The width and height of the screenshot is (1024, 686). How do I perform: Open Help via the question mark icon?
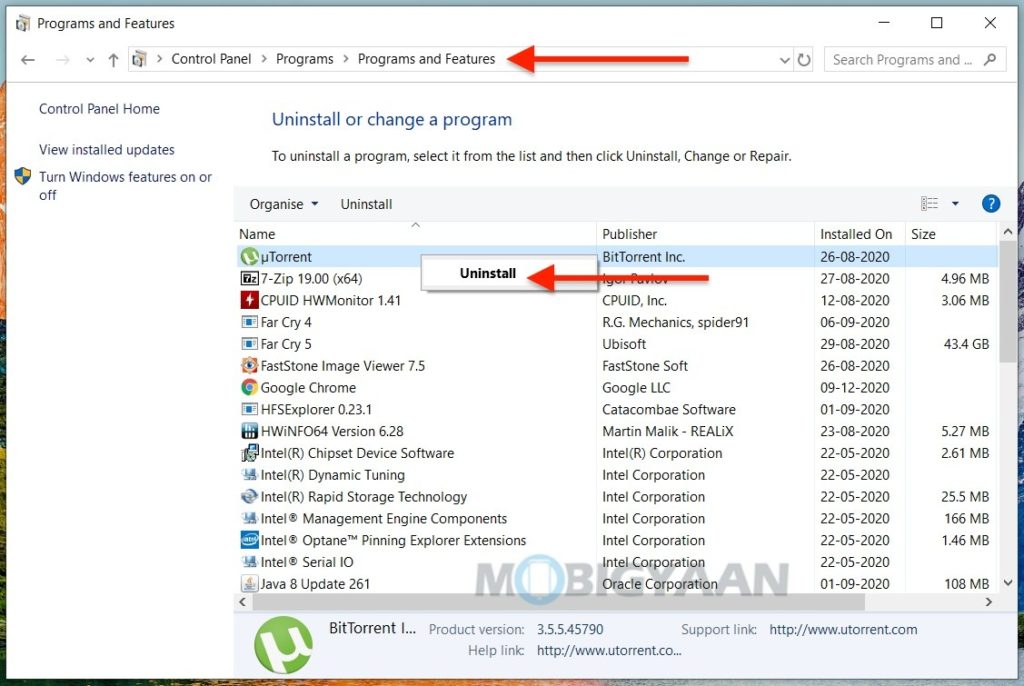990,203
